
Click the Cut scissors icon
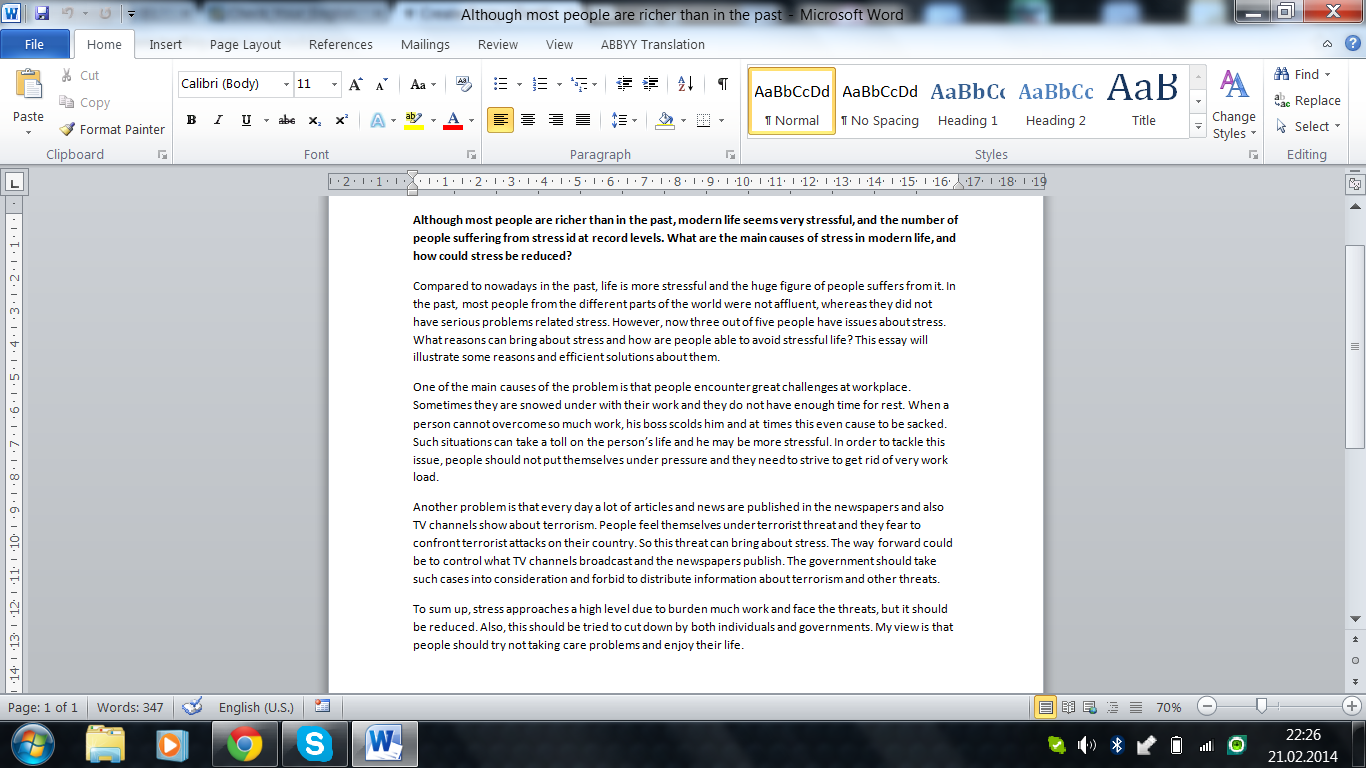tap(67, 75)
